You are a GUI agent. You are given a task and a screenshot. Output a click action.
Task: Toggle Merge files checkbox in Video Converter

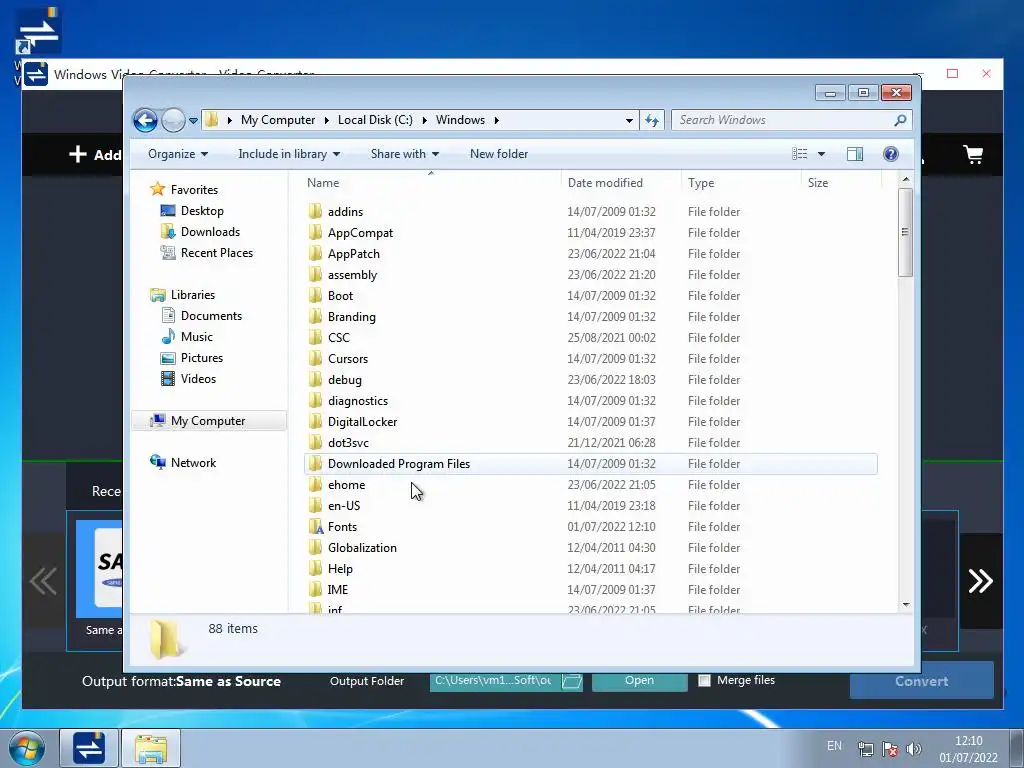click(x=704, y=680)
